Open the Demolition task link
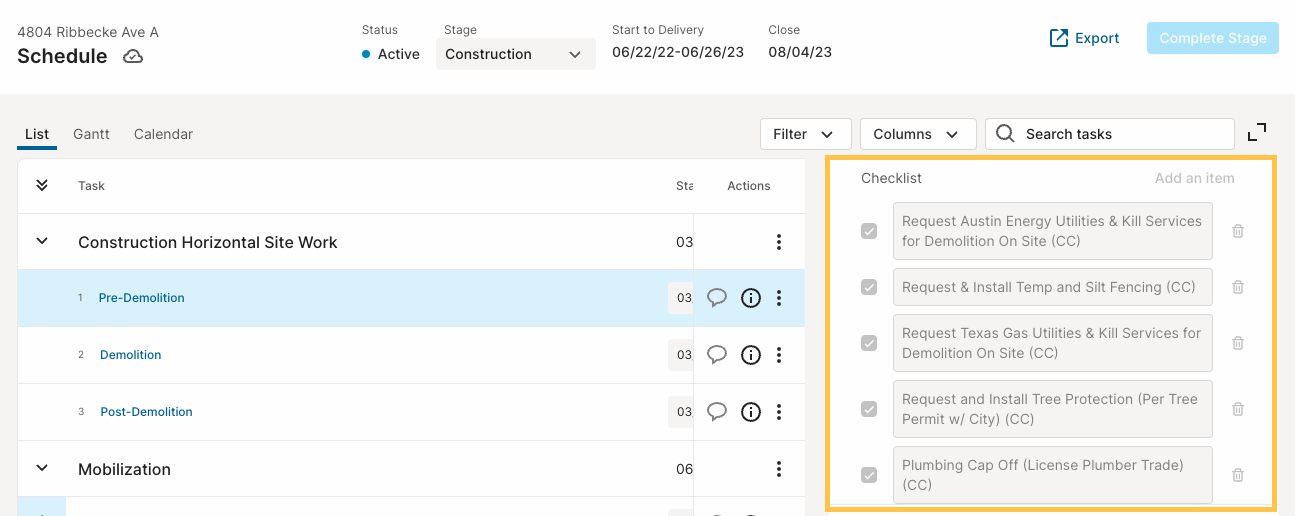This screenshot has height=516, width=1295. click(130, 355)
